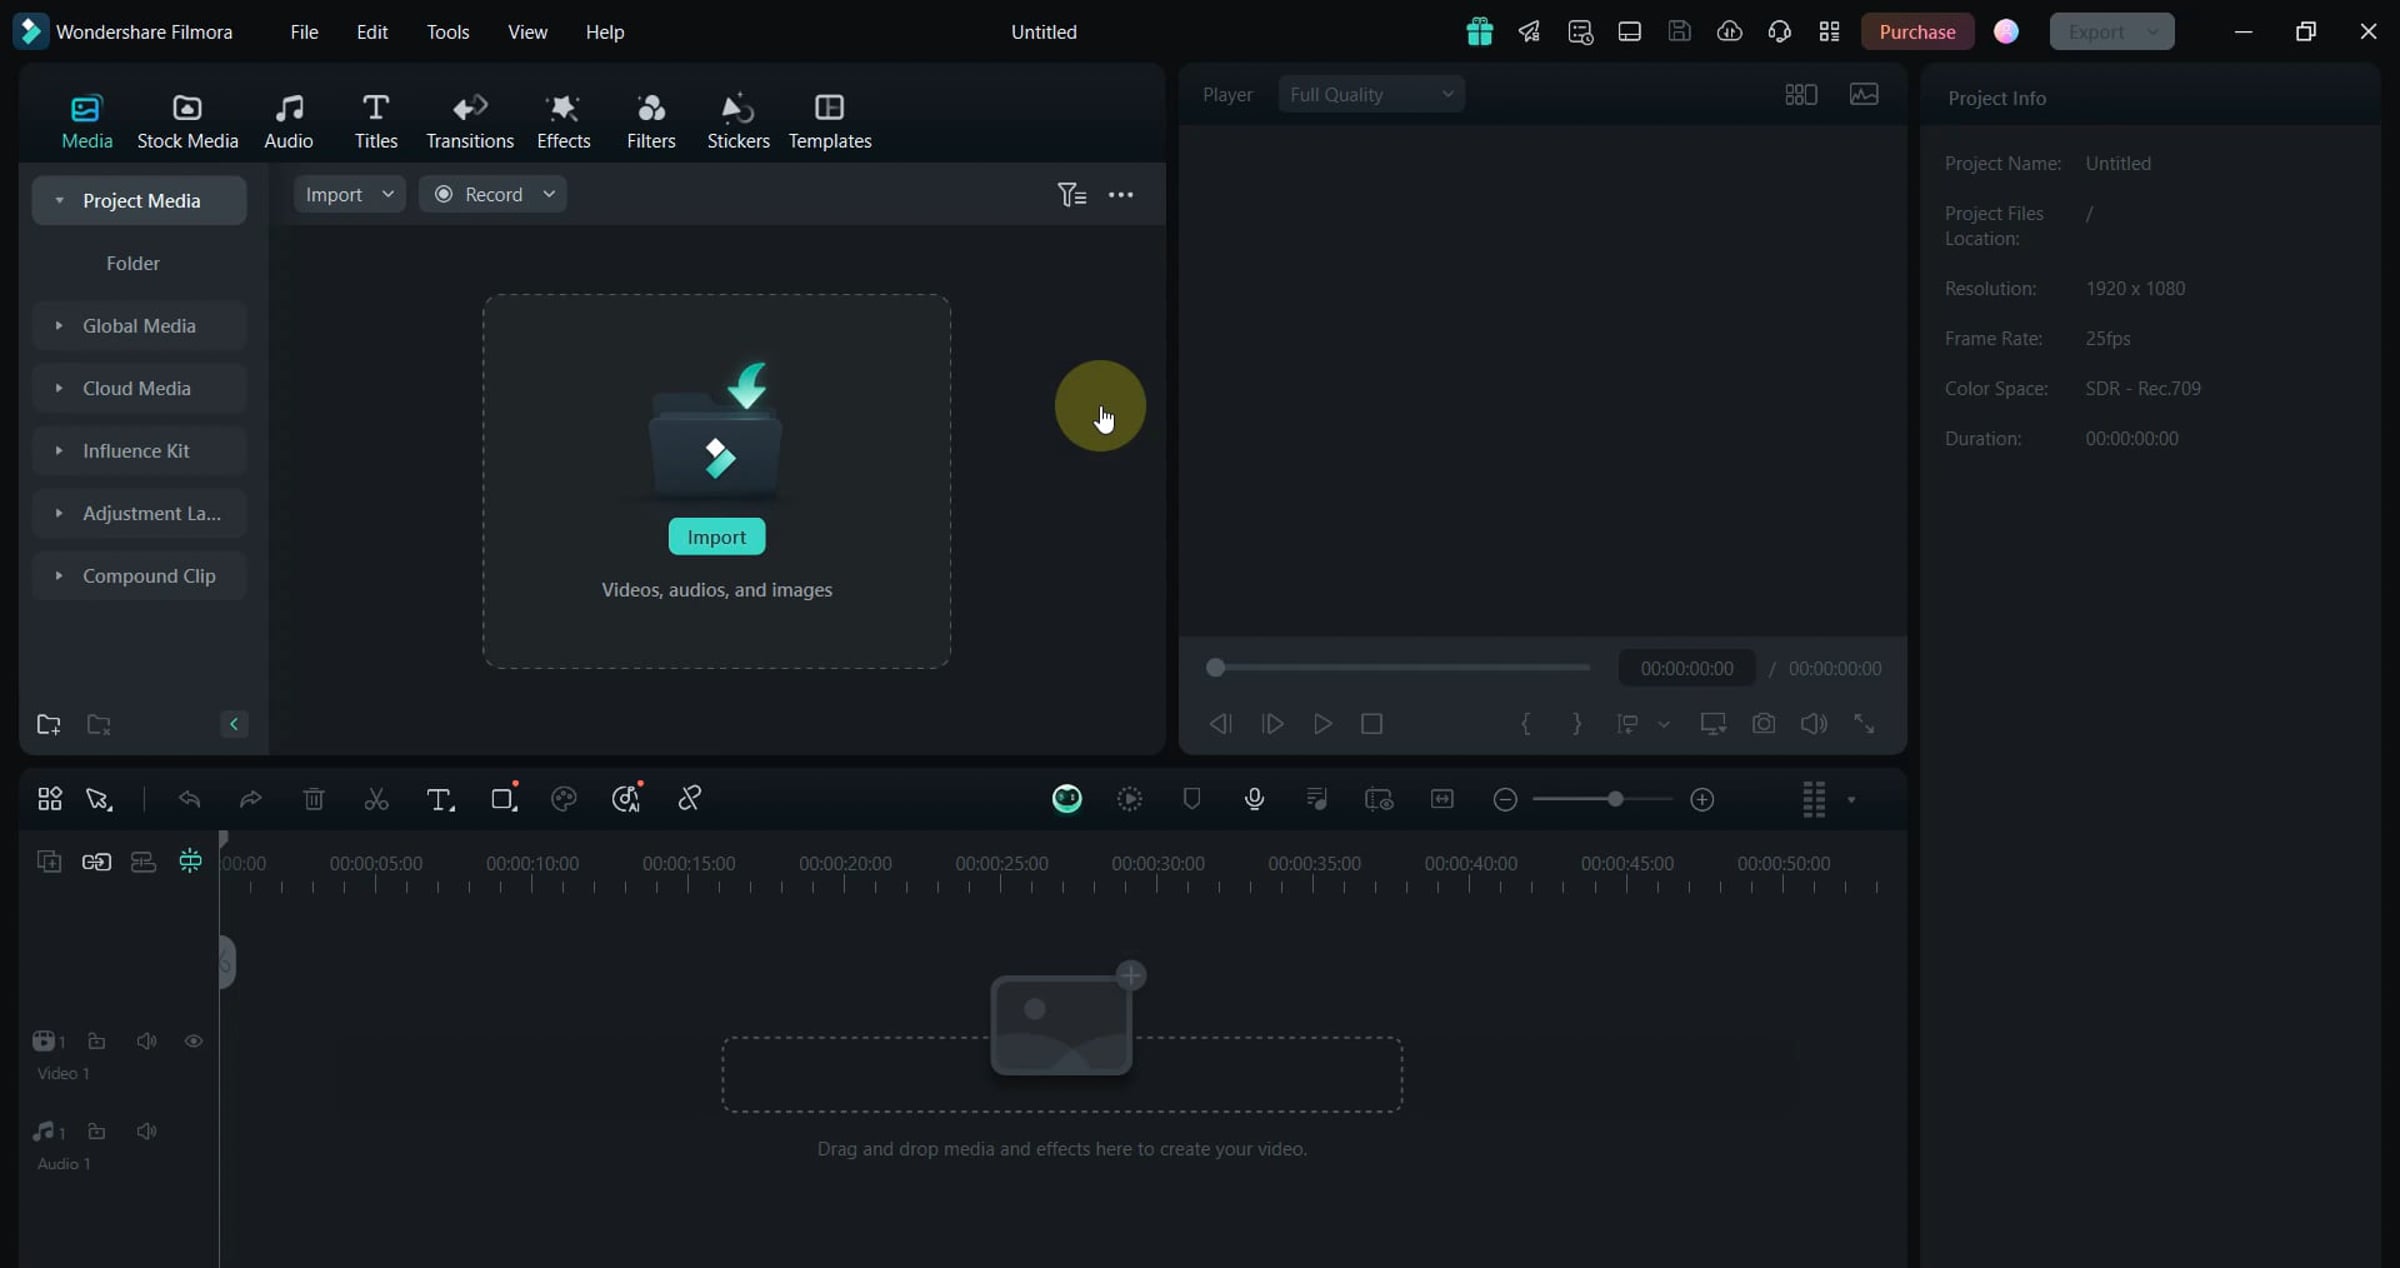Image resolution: width=2400 pixels, height=1268 pixels.
Task: Select the Transitions panel
Action: 469,118
